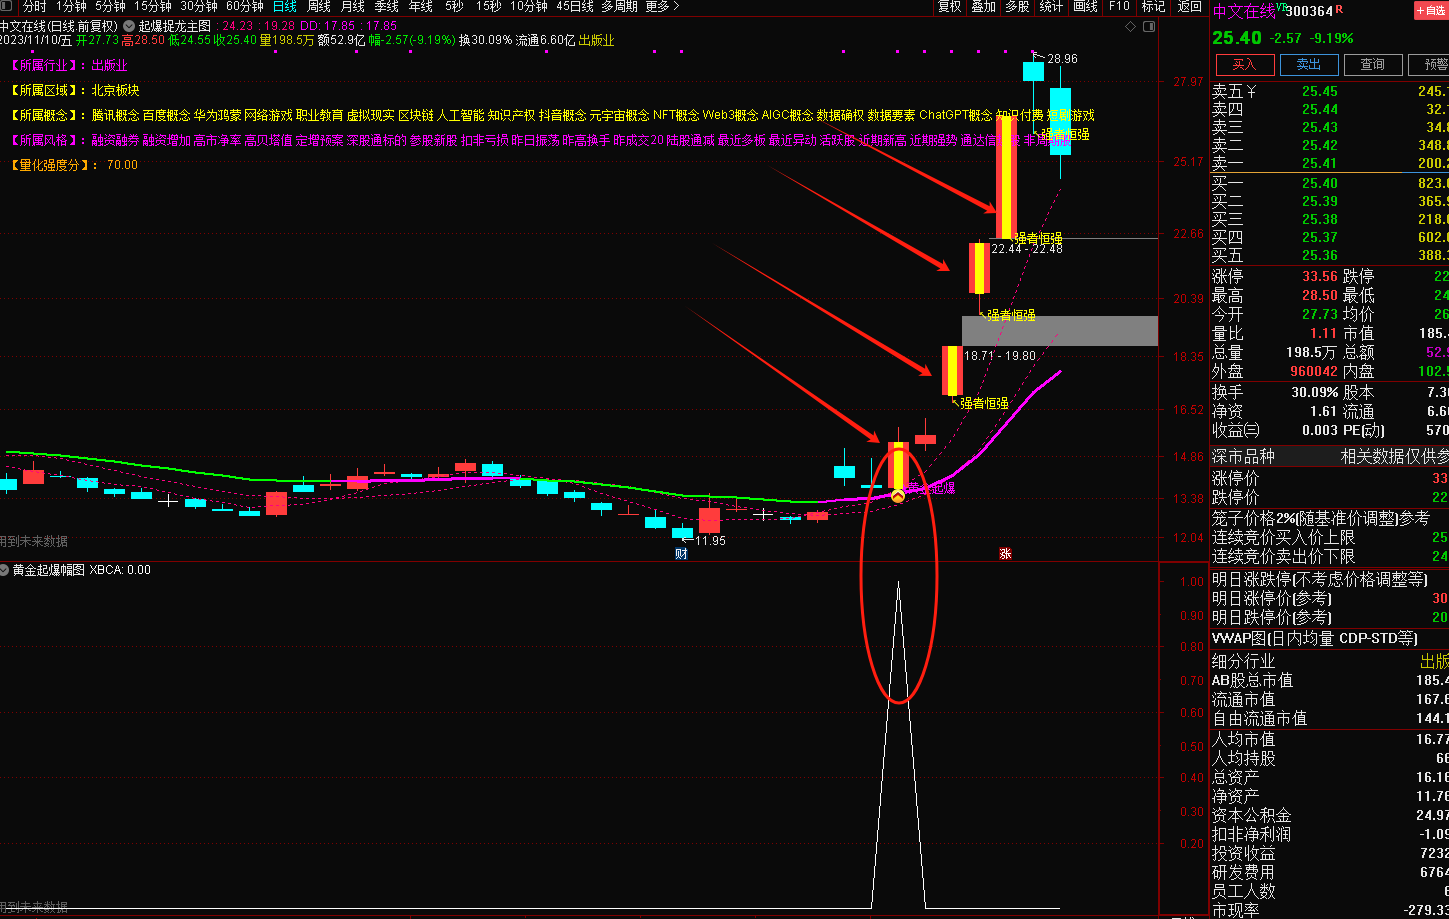Click the 卖一 ask row at 25.41
This screenshot has height=919, width=1449.
point(1330,164)
